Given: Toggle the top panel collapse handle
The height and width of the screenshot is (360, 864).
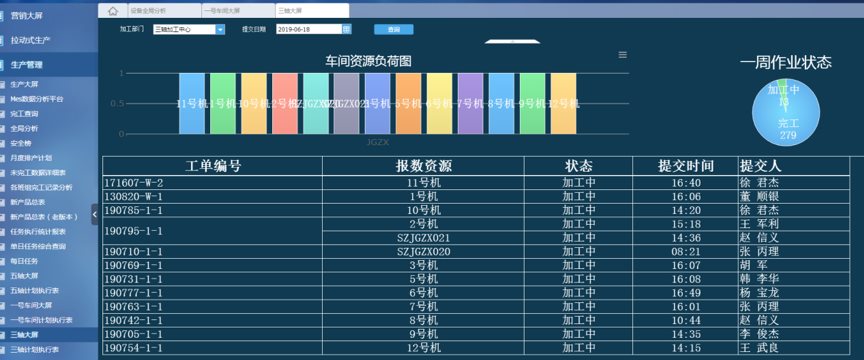Looking at the screenshot, I should tap(512, 41).
